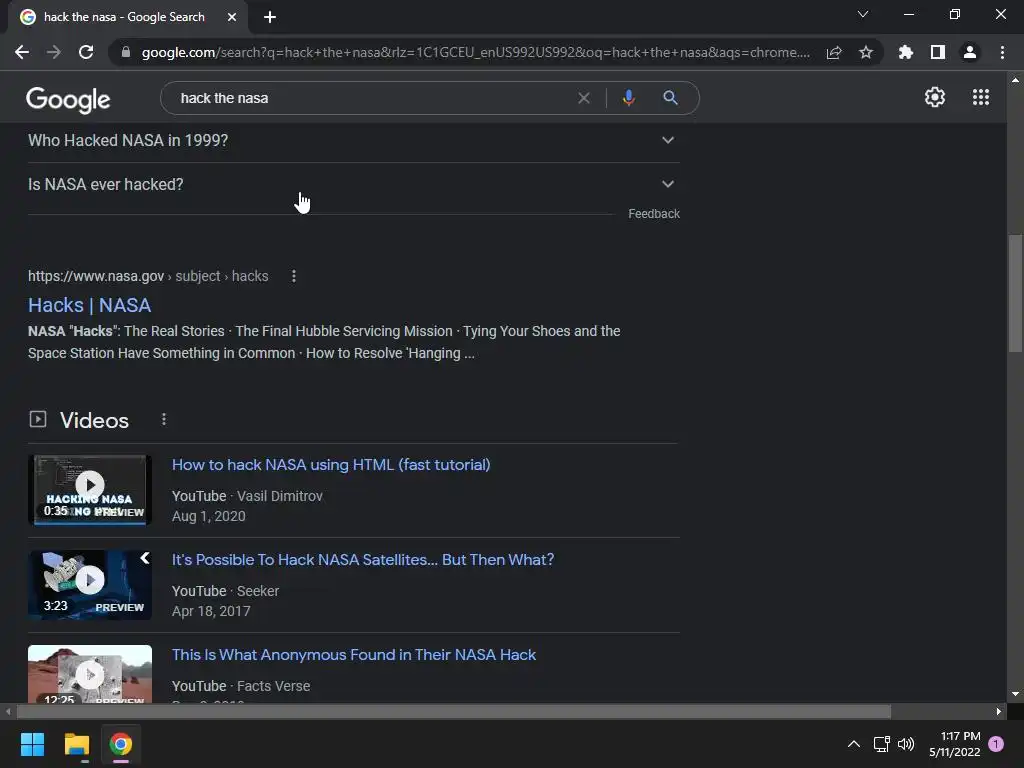Screen dimensions: 1024x768
Task: Click the Apr 18, 2017 date
Action: click(x=211, y=611)
